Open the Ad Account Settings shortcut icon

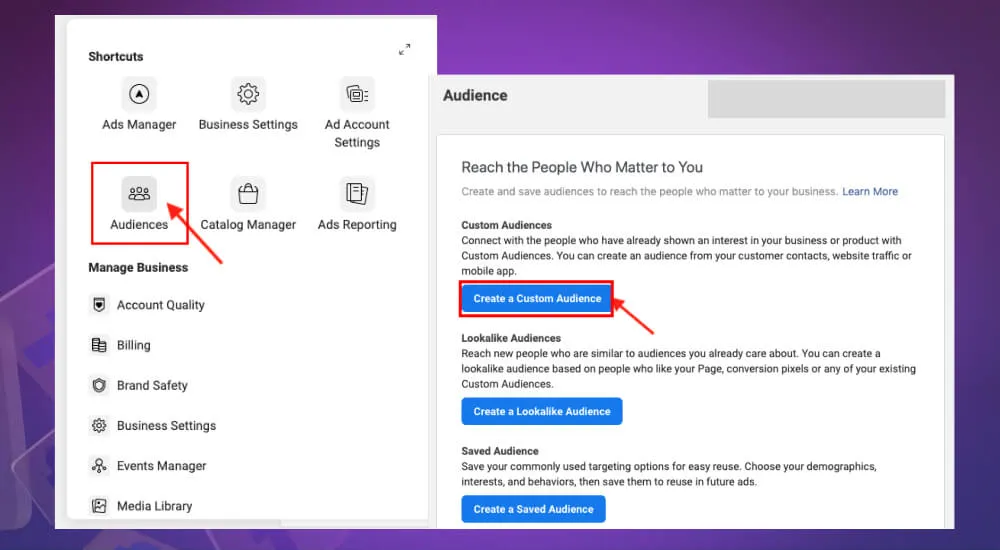[357, 94]
